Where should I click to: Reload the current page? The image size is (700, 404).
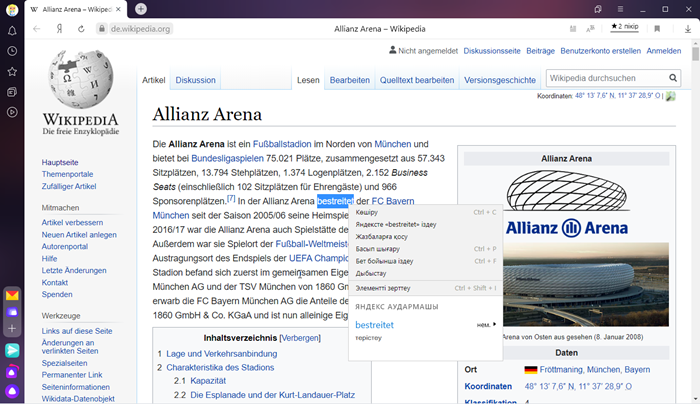[x=81, y=29]
